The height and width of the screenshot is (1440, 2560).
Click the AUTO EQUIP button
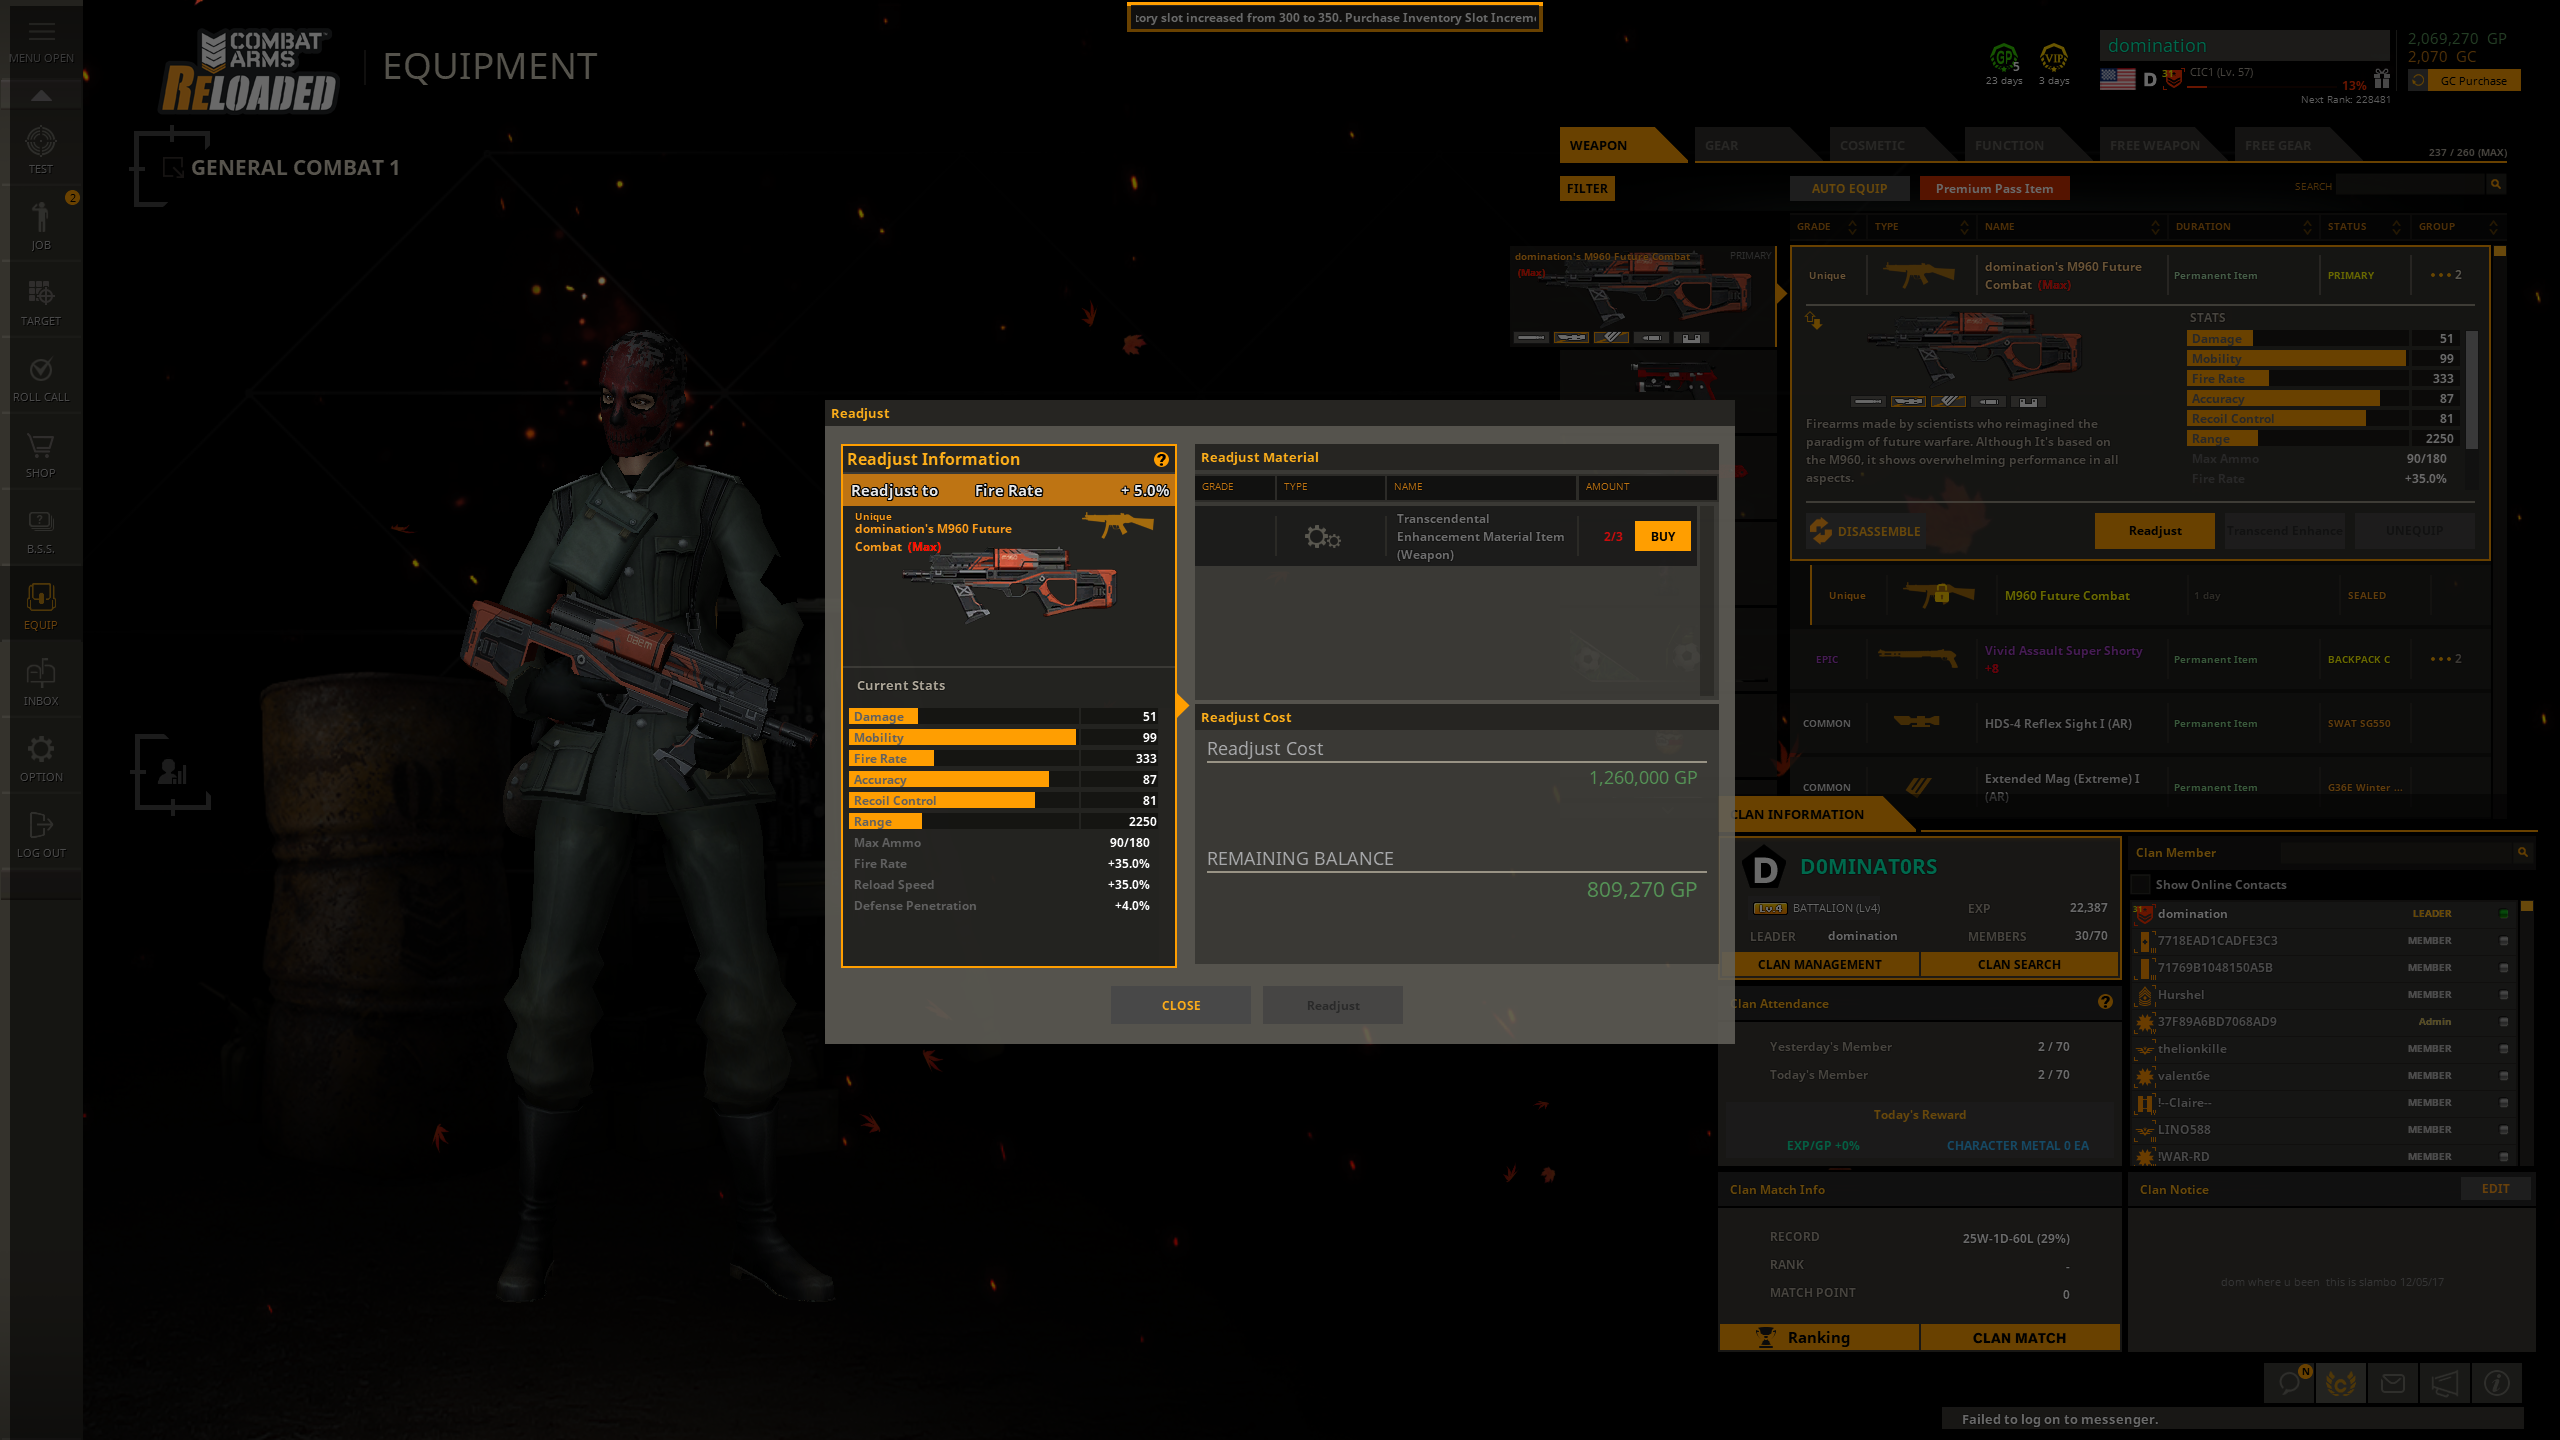(x=1849, y=188)
